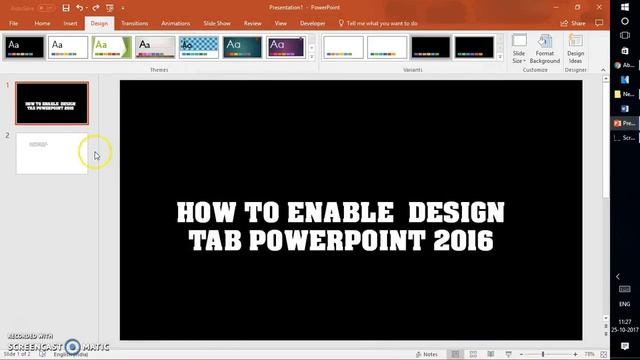Click the slide title text on the canvas
This screenshot has width=640, height=360.
click(341, 226)
